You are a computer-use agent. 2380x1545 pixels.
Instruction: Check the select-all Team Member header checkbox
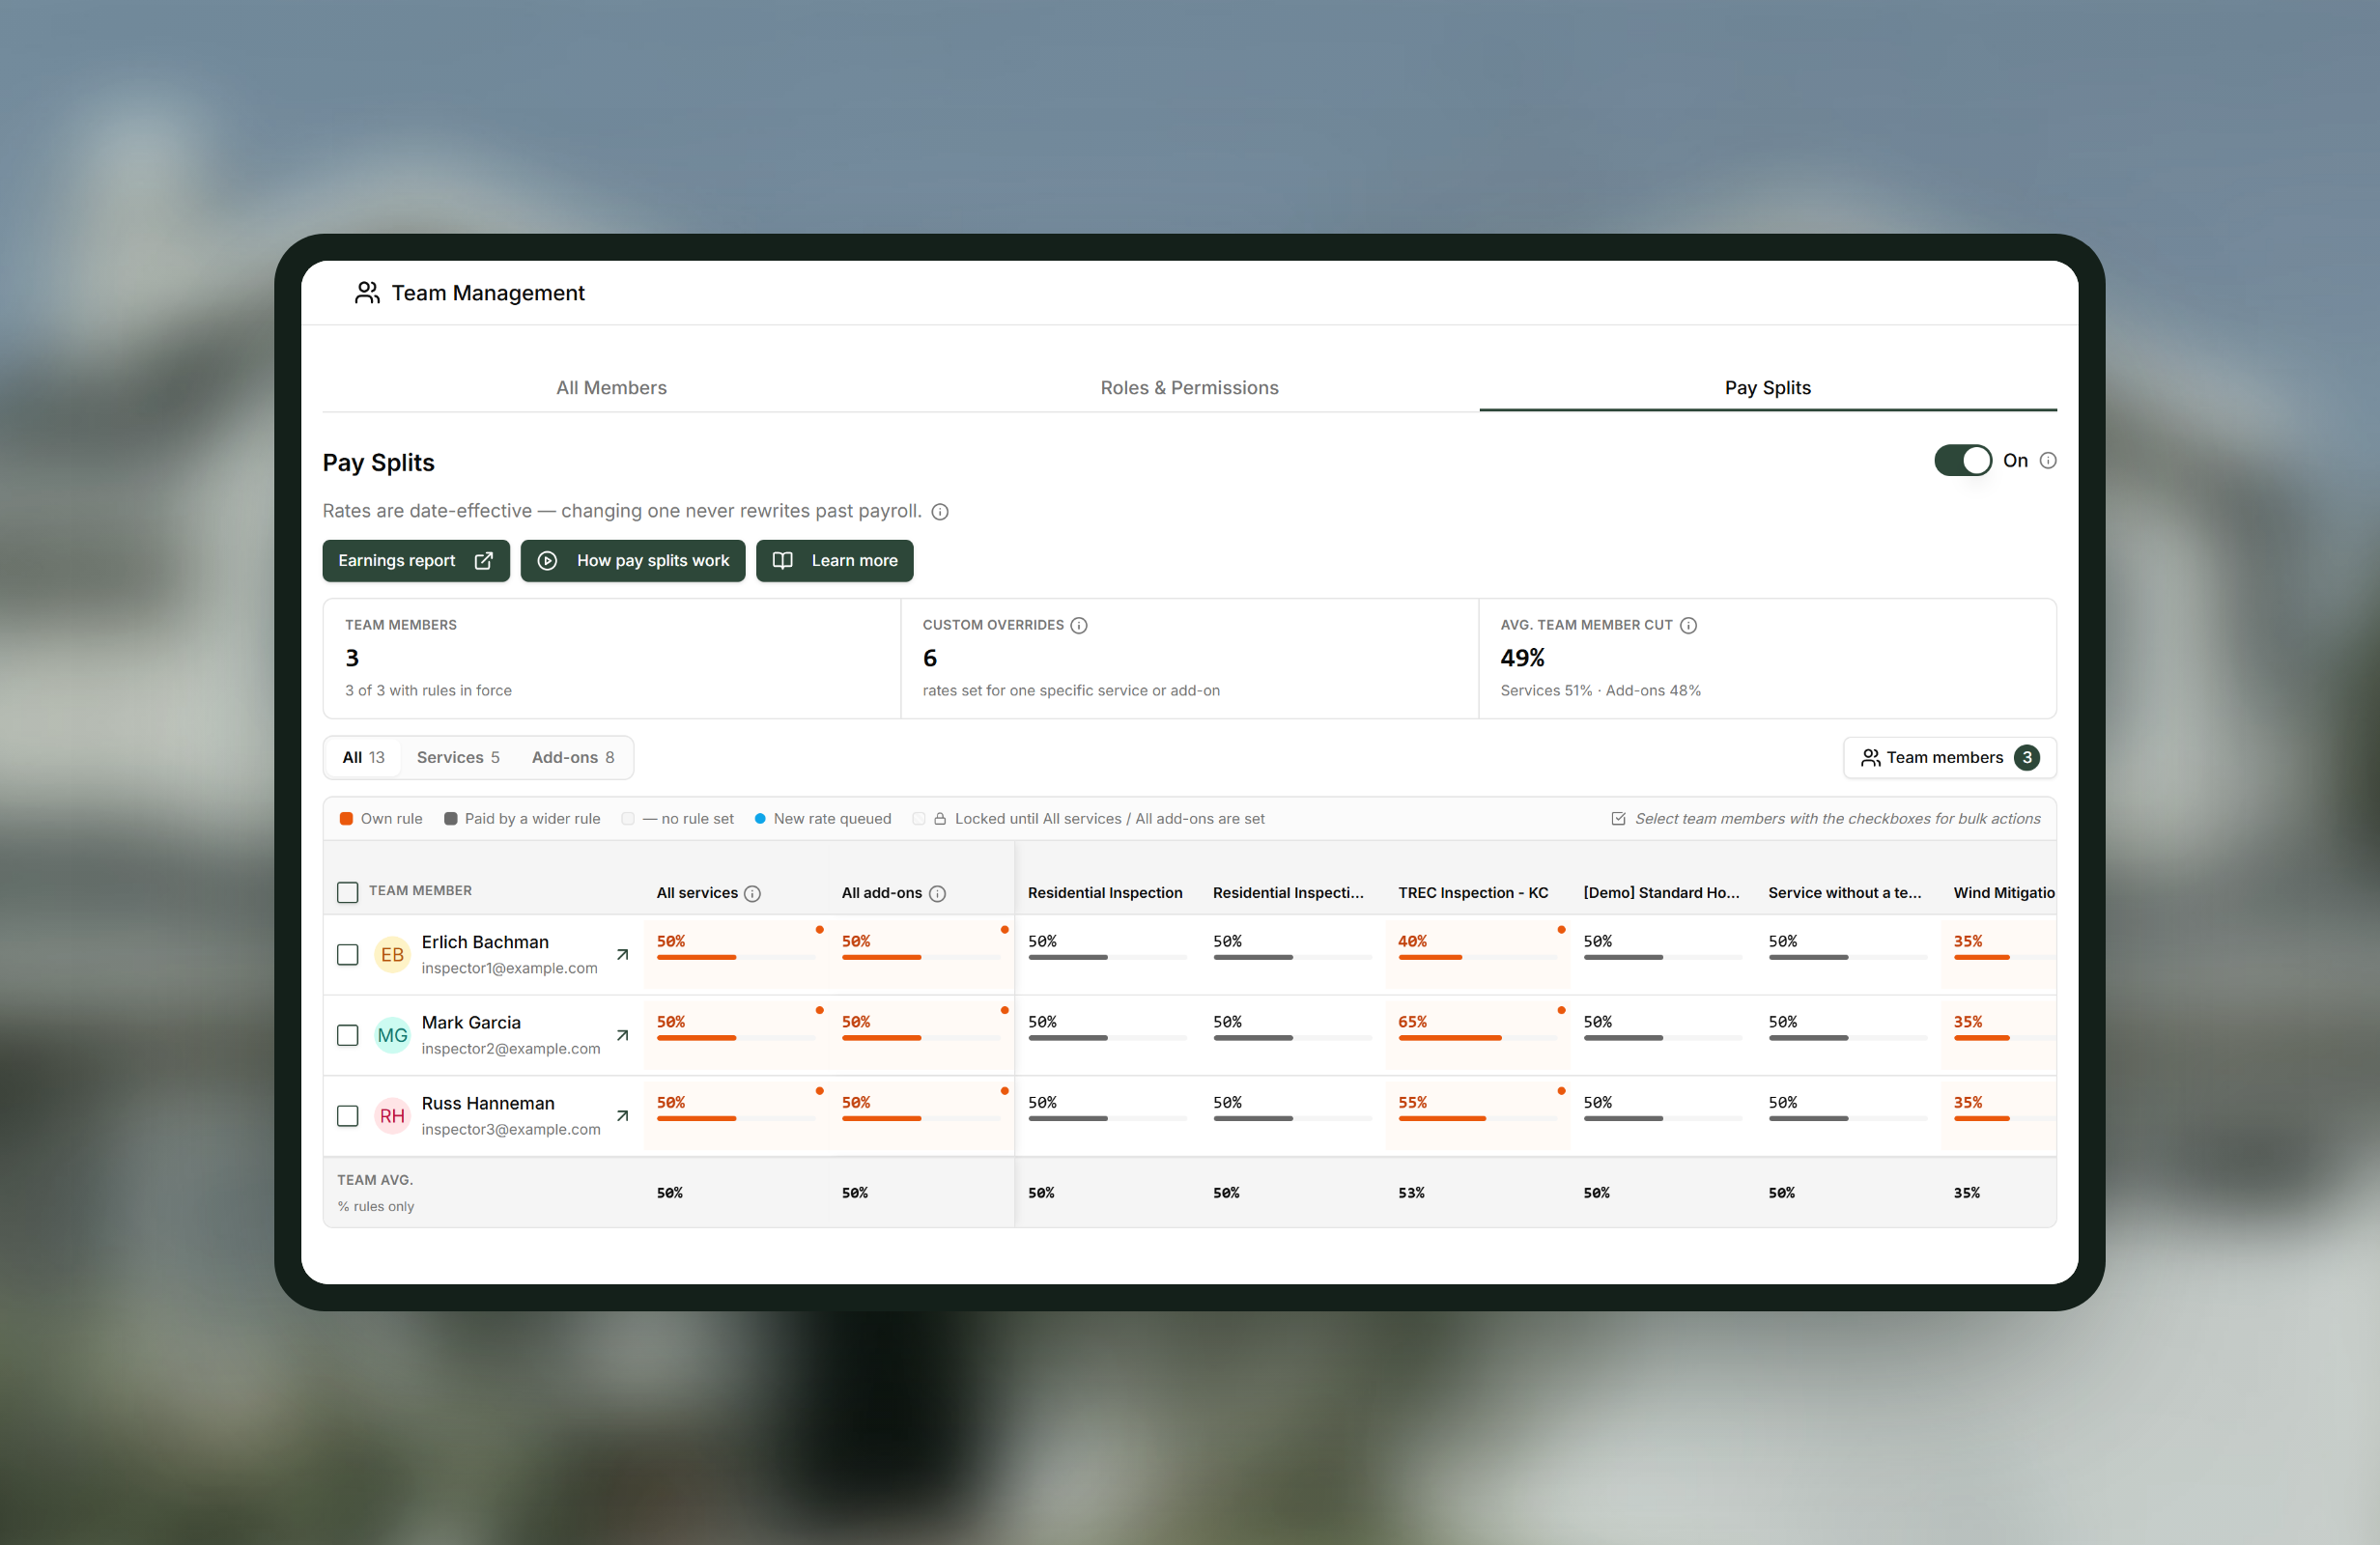[347, 892]
